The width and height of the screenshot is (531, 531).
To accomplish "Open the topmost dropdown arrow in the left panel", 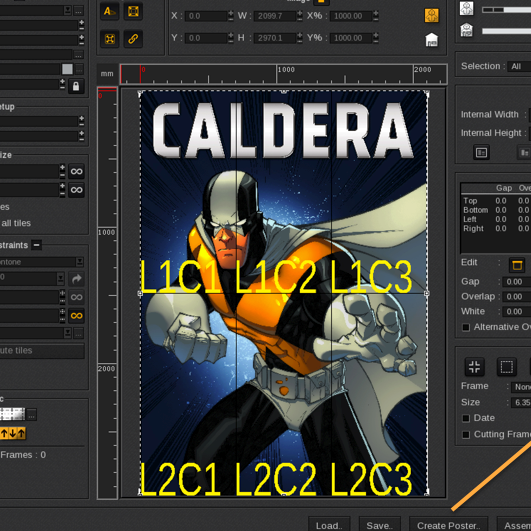I will [68, 10].
